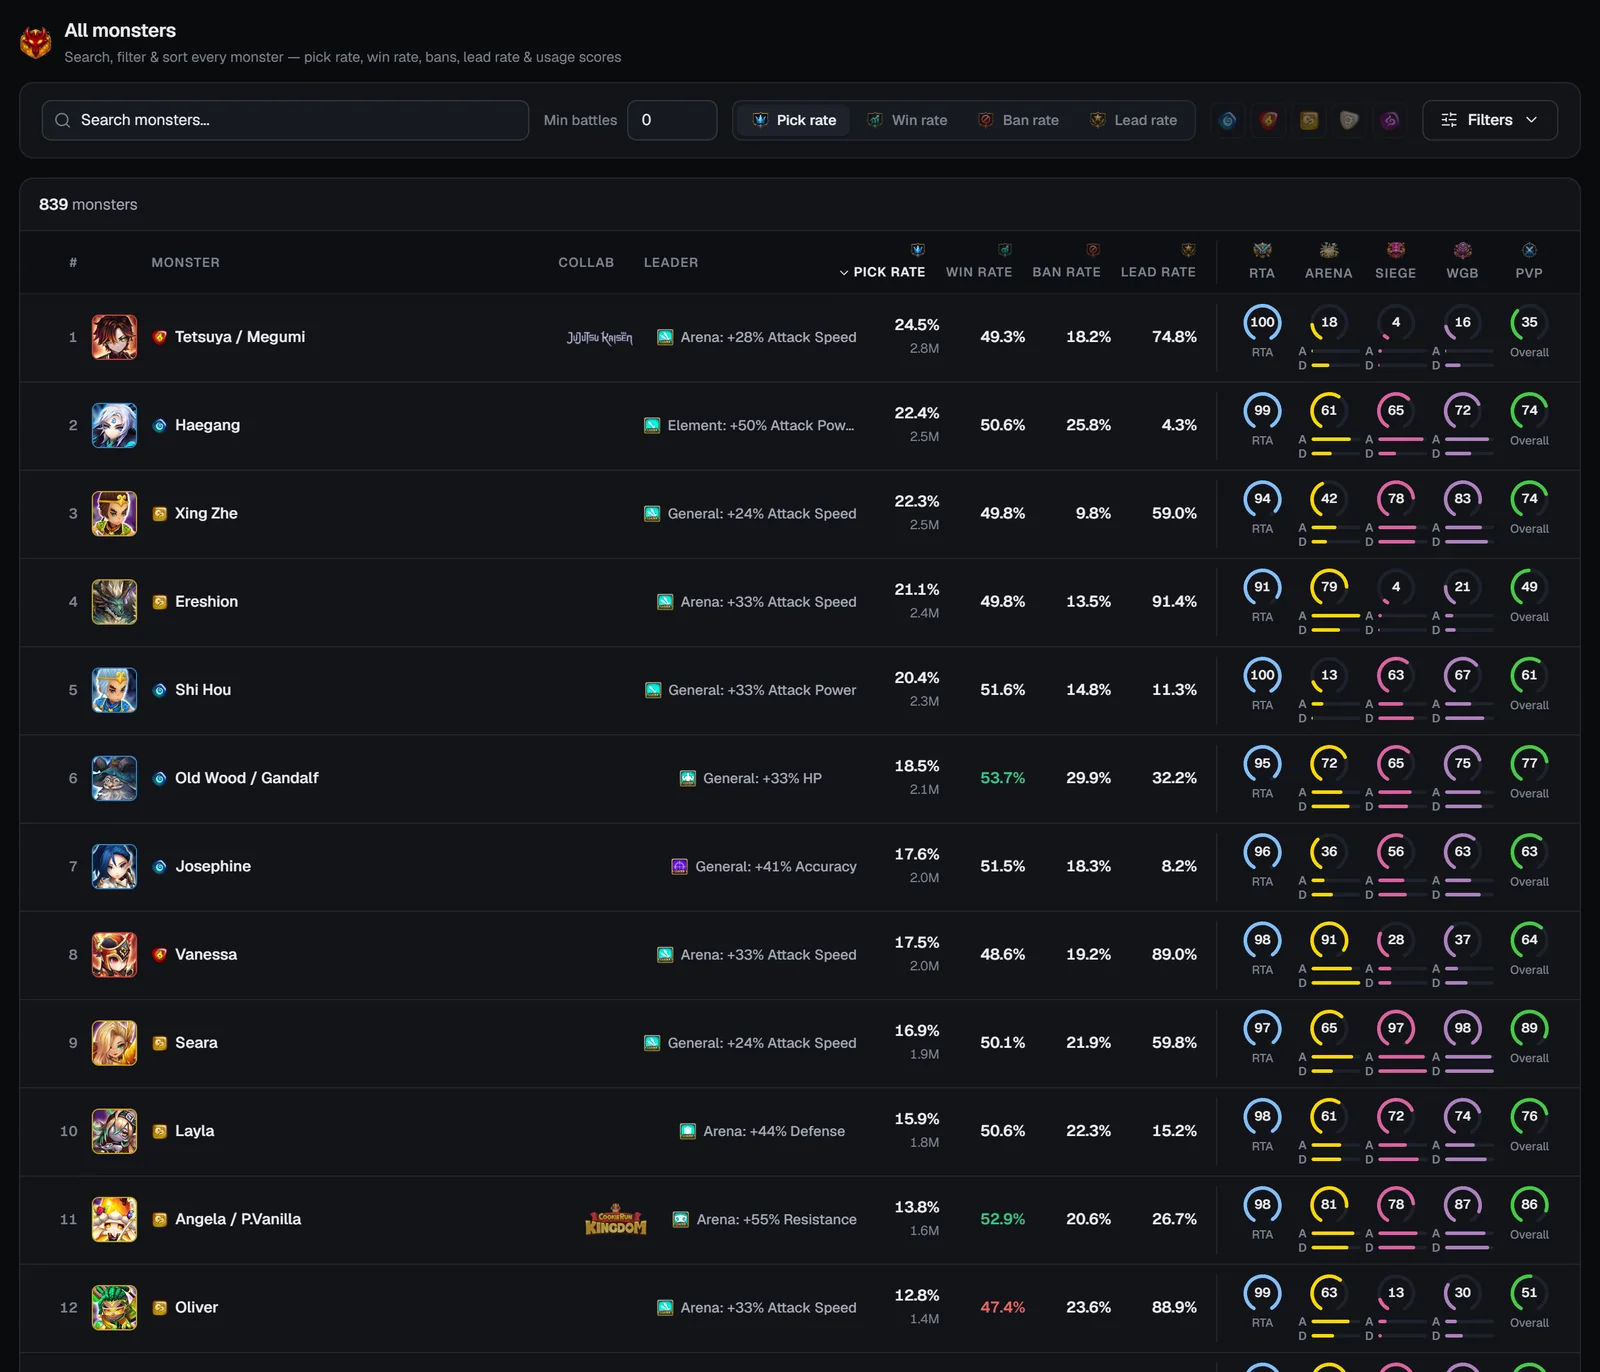This screenshot has width=1600, height=1372.
Task: Open Haegang's monster portrait
Action: pyautogui.click(x=114, y=425)
